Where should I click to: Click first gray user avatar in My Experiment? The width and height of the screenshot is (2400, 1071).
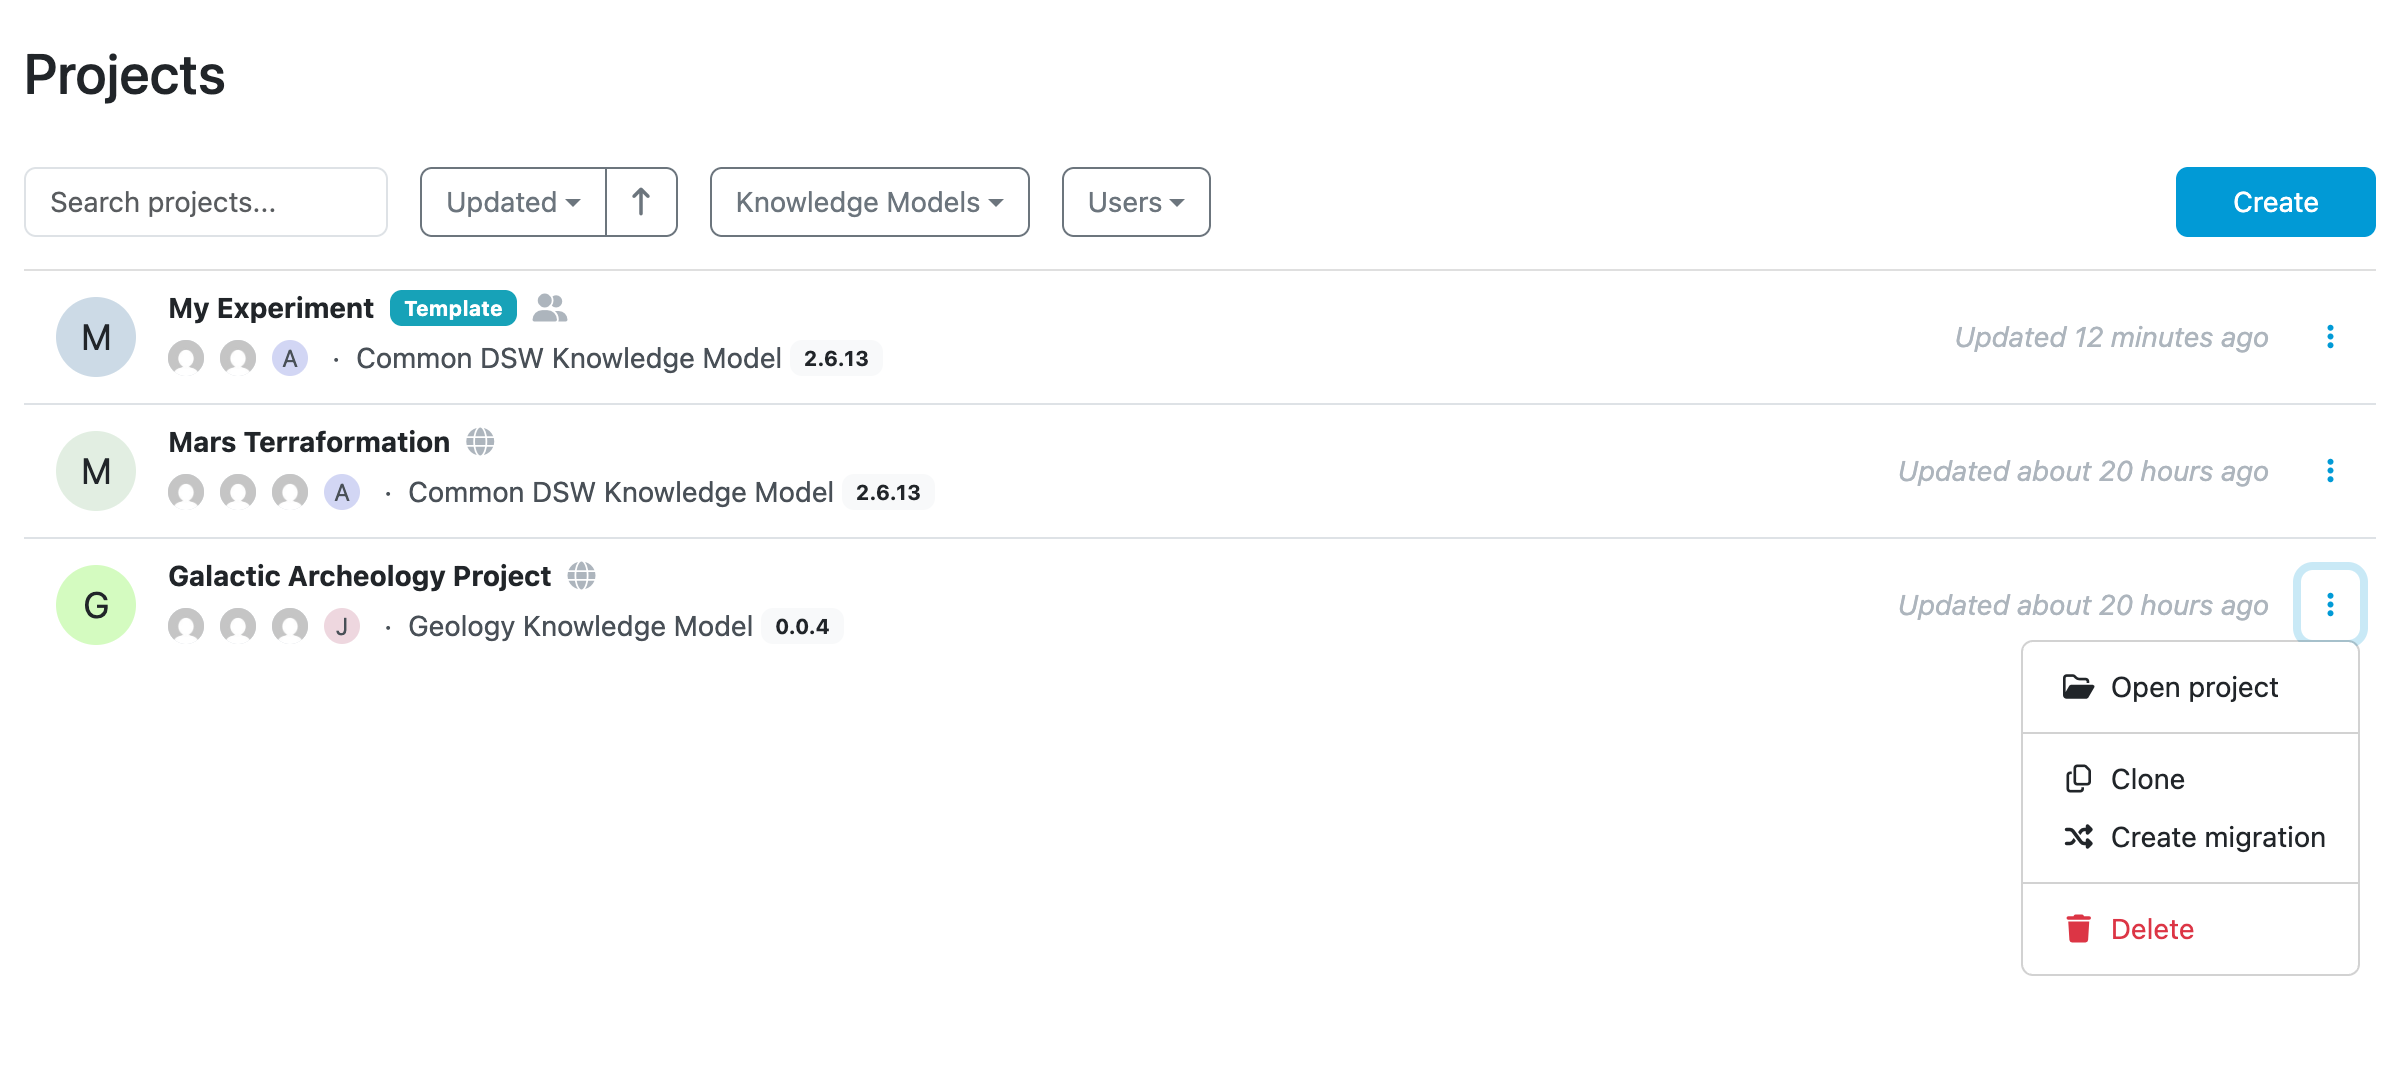186,358
